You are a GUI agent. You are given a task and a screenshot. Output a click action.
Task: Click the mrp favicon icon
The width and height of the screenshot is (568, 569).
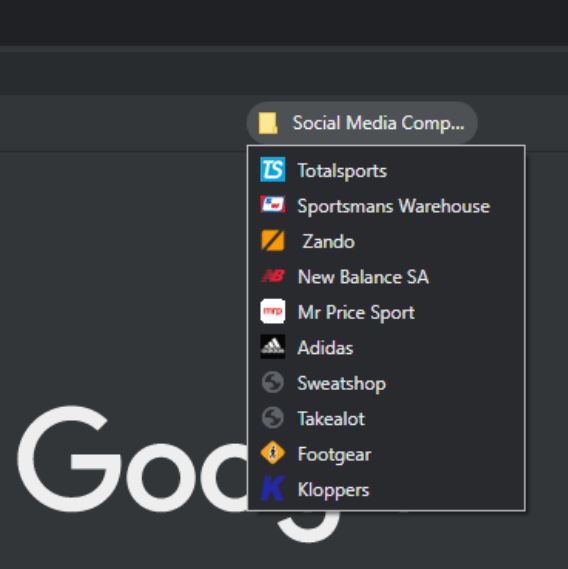point(273,311)
